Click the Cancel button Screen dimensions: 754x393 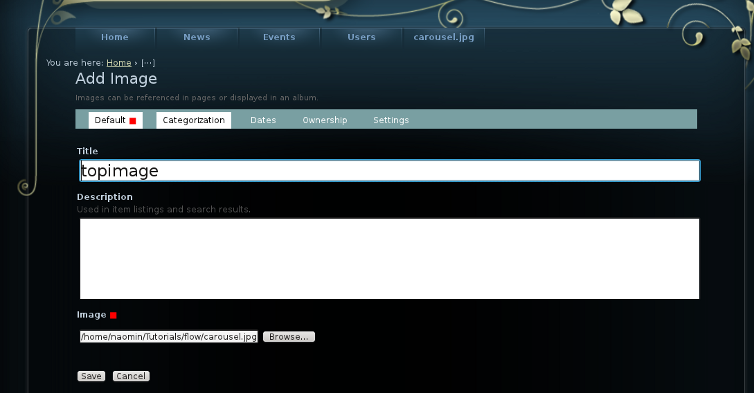point(131,376)
